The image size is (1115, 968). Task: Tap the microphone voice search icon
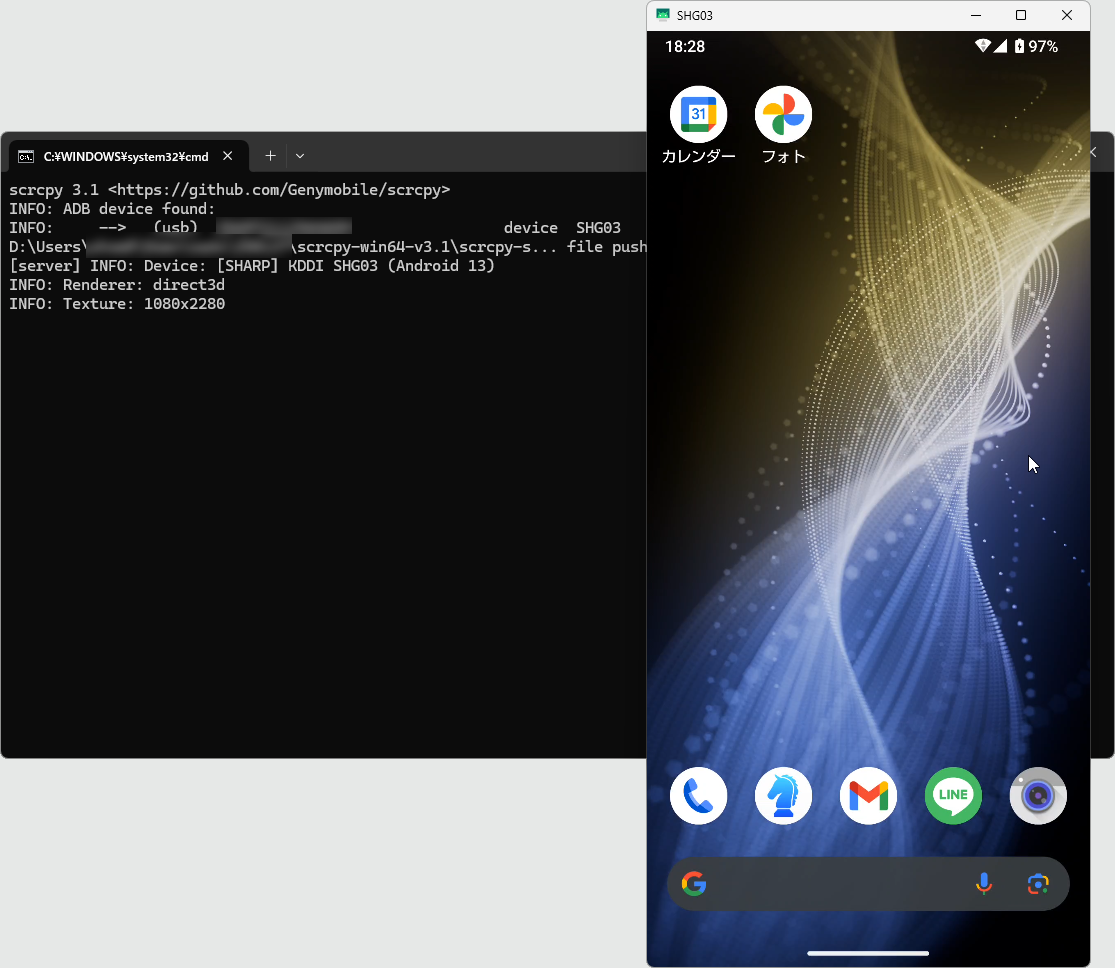pyautogui.click(x=984, y=884)
